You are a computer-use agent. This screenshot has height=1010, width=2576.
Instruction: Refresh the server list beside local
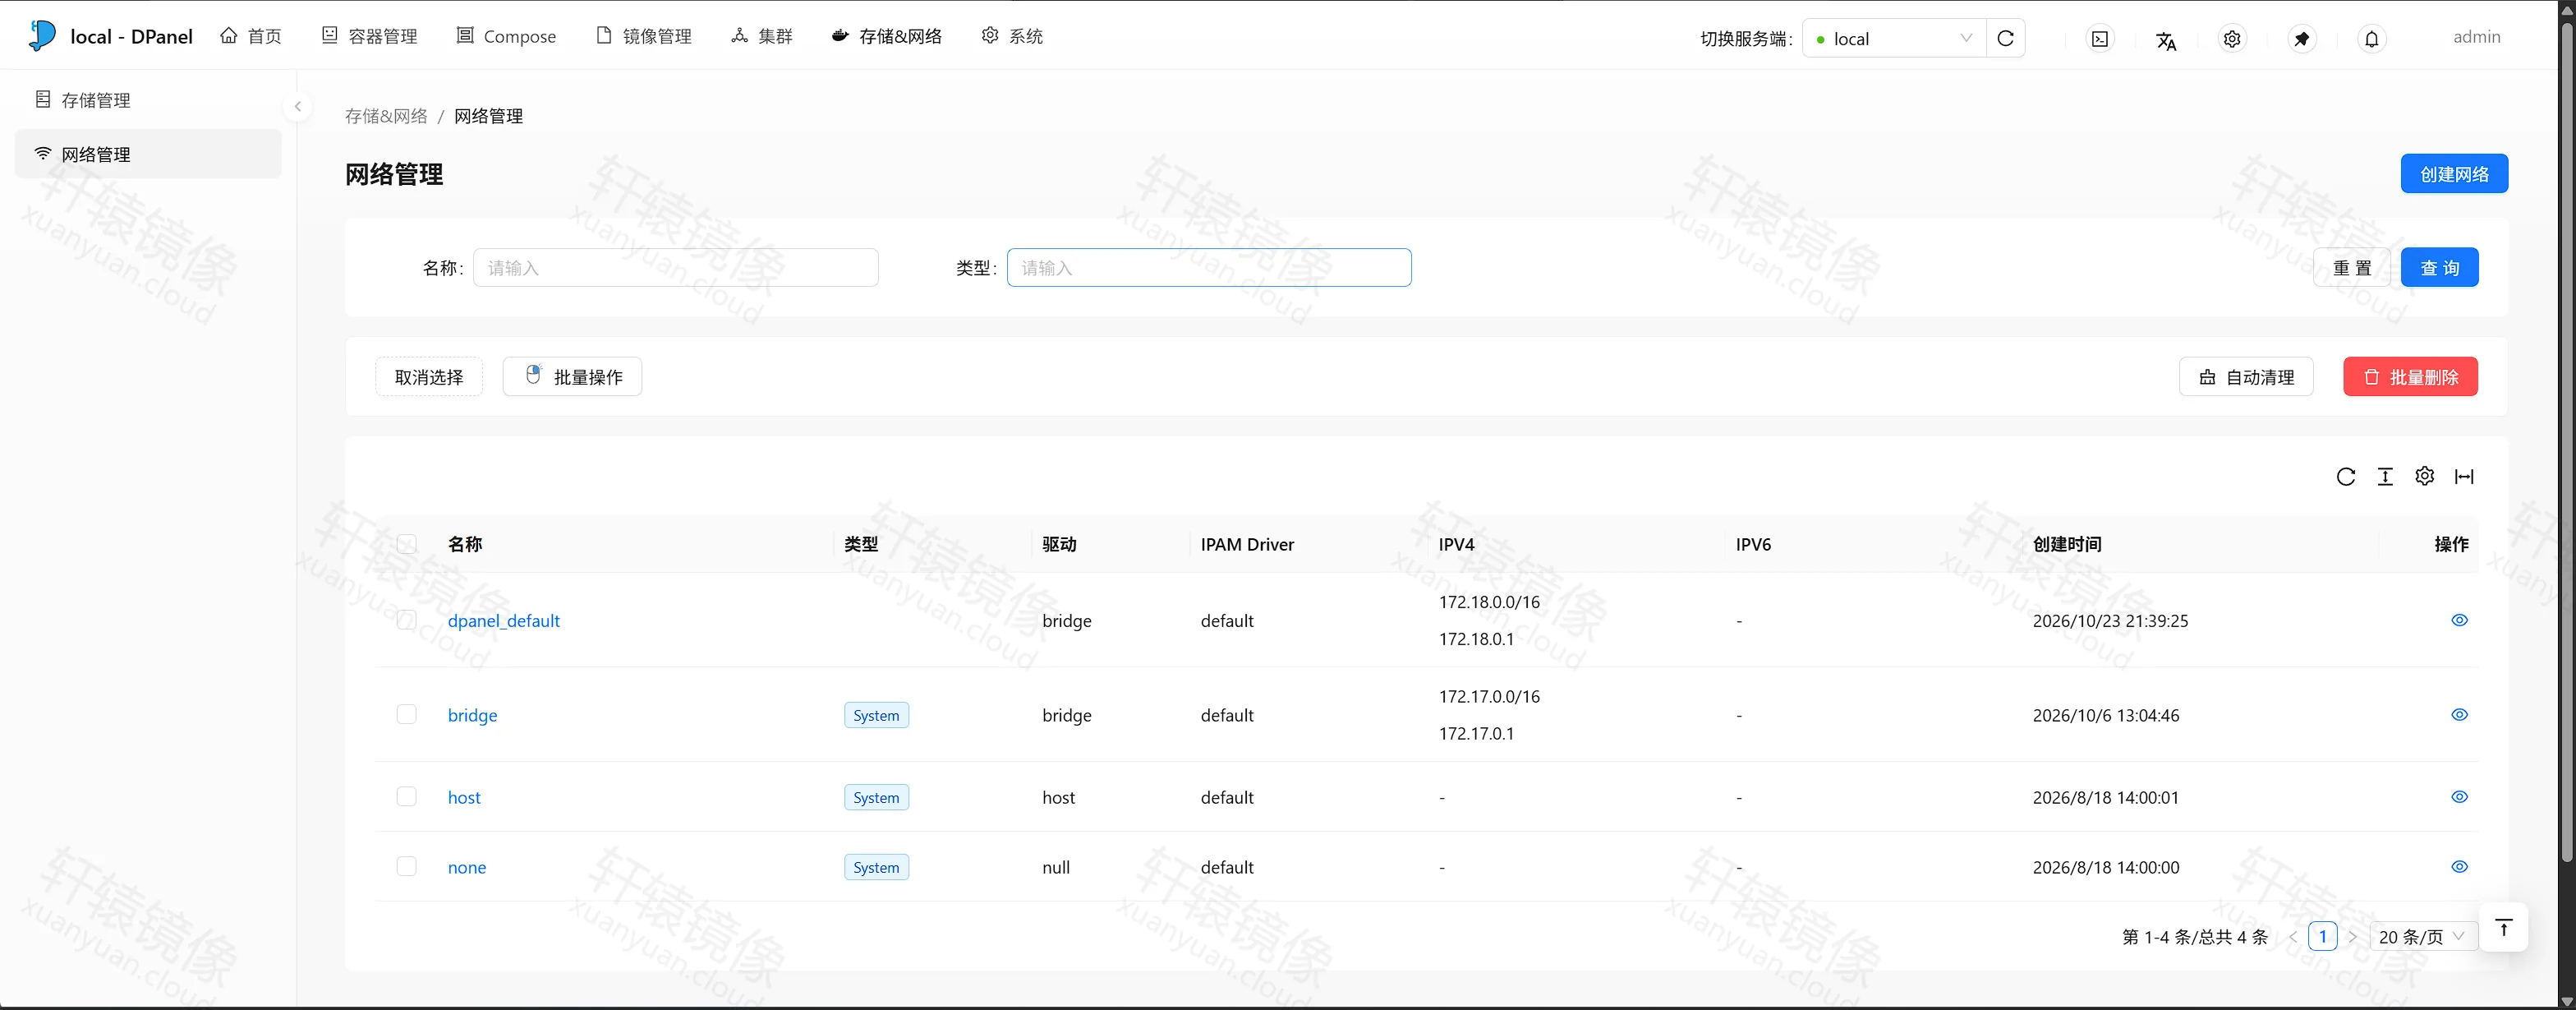[2006, 38]
